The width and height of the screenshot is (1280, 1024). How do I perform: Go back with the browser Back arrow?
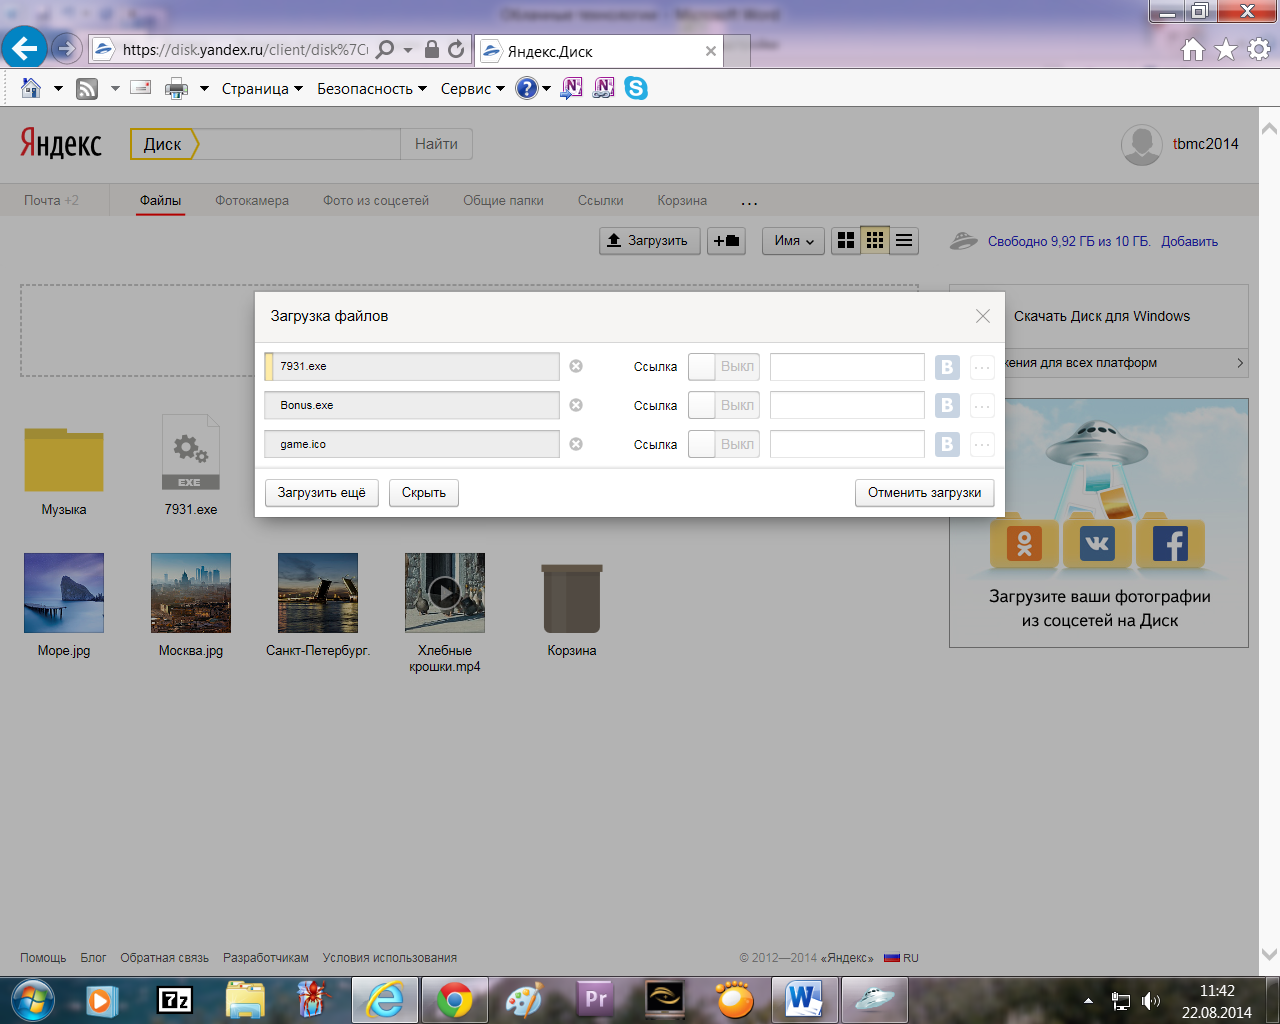coord(24,48)
